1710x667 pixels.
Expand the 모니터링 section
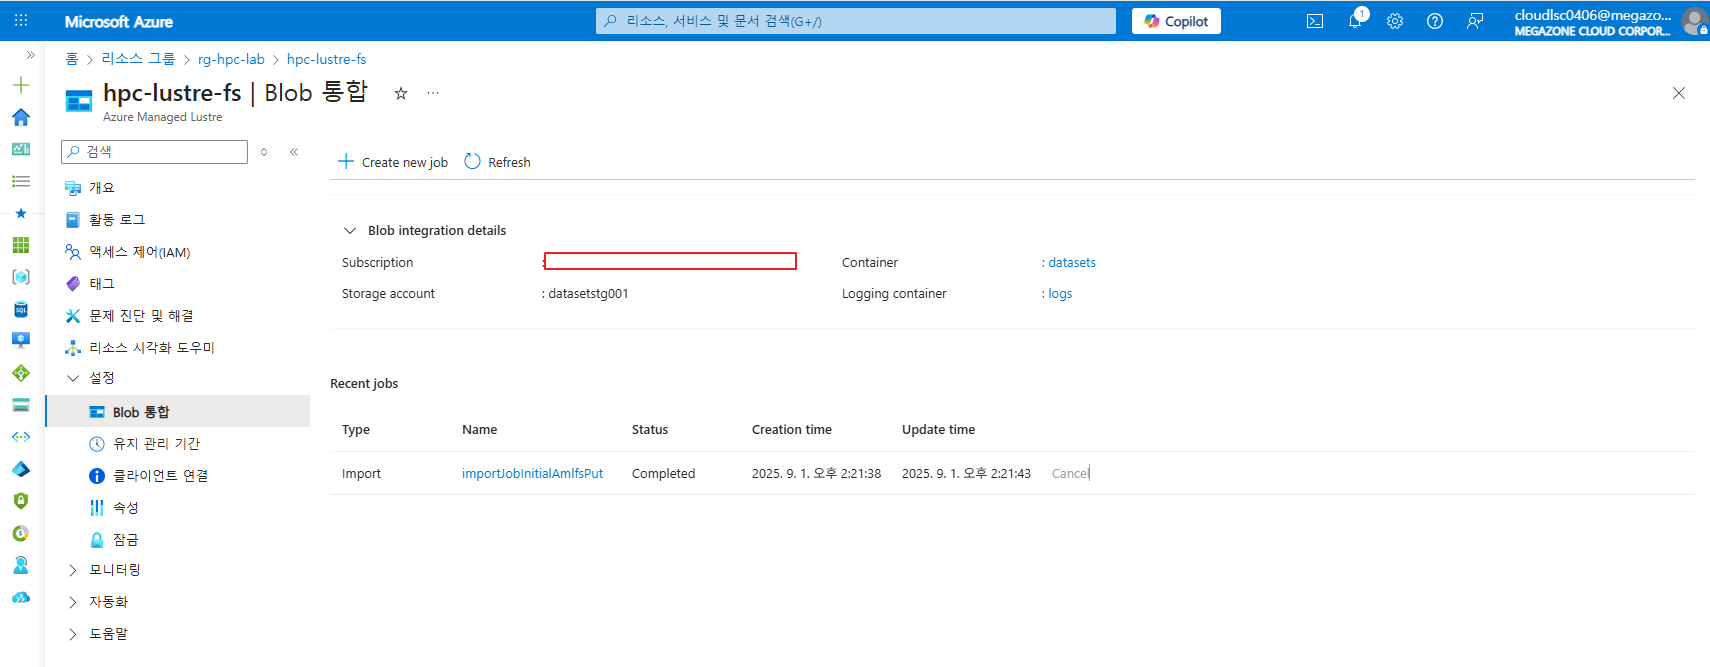[x=73, y=570]
